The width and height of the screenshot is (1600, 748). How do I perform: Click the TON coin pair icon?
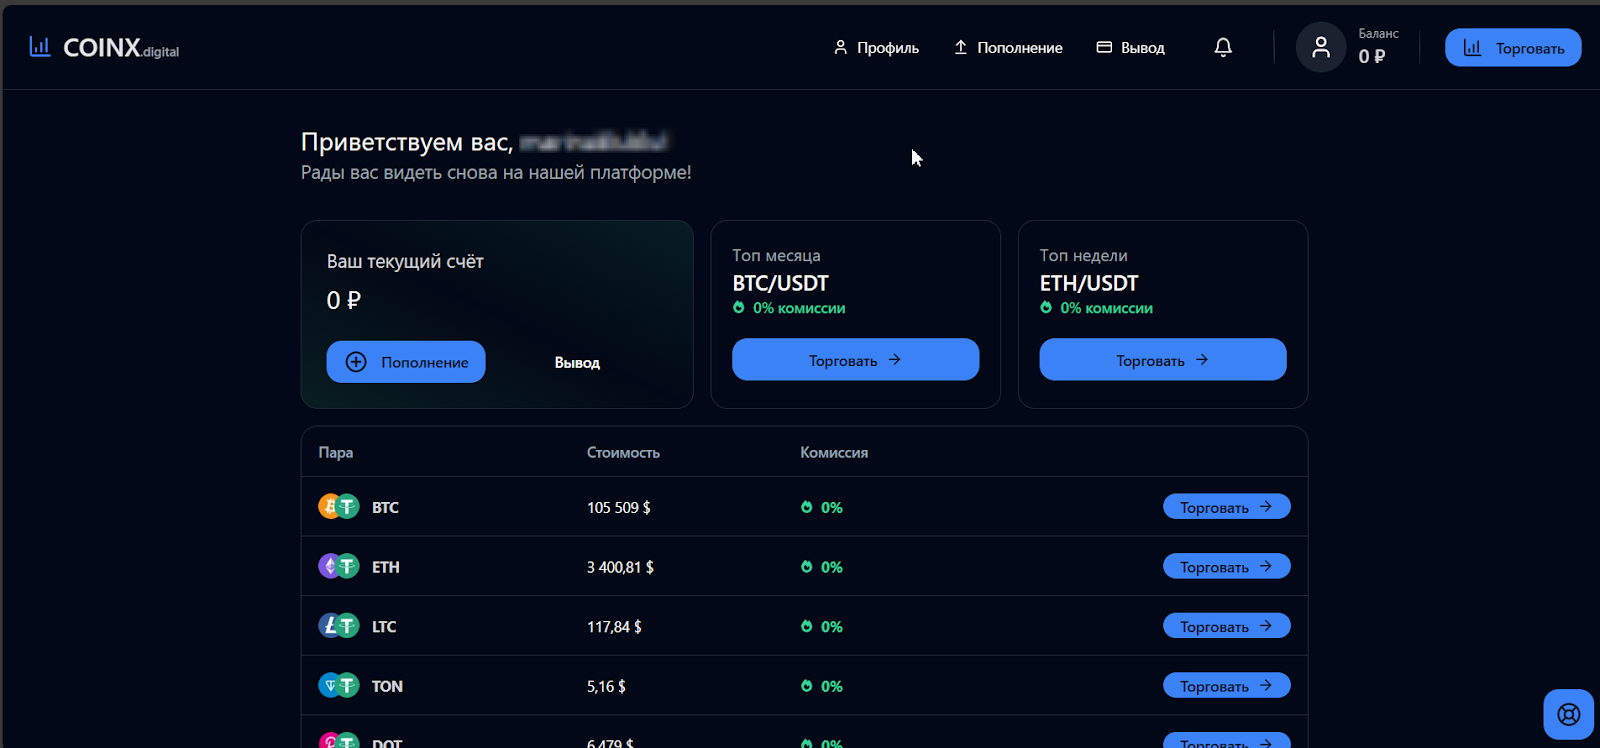pyautogui.click(x=338, y=685)
